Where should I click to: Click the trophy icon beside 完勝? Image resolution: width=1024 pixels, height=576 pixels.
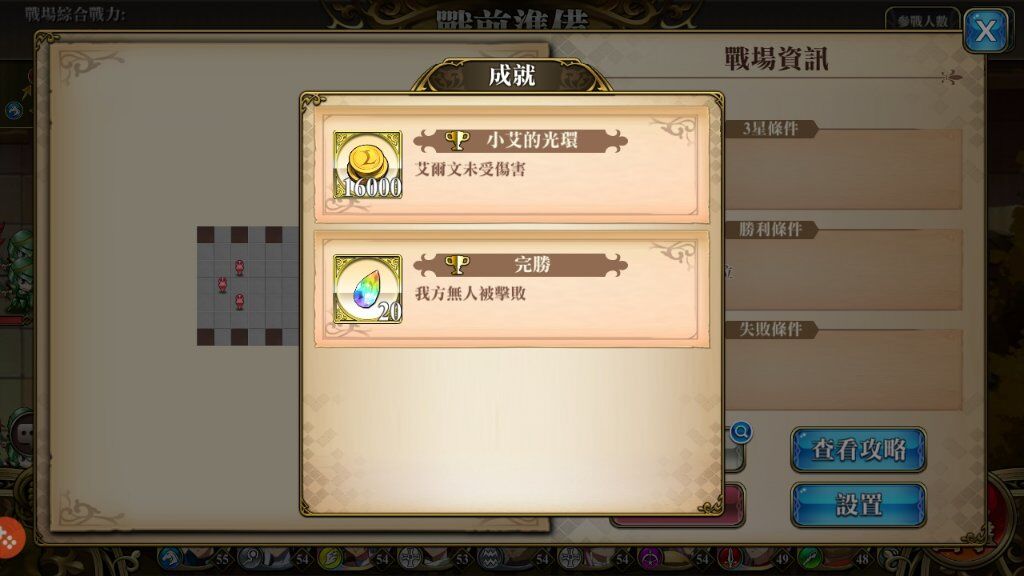pos(457,264)
